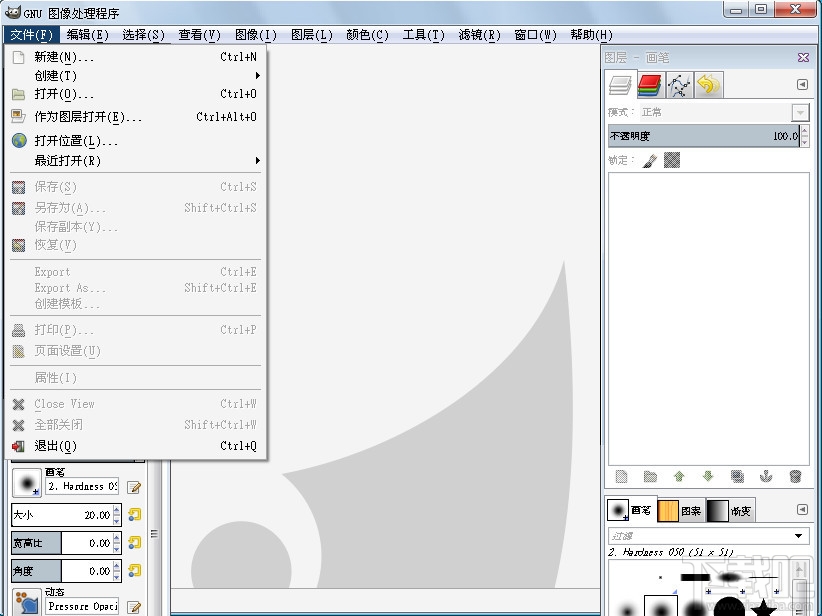822x616 pixels.
Task: Toggle lock pixels with the paintbrush icon
Action: [649, 160]
